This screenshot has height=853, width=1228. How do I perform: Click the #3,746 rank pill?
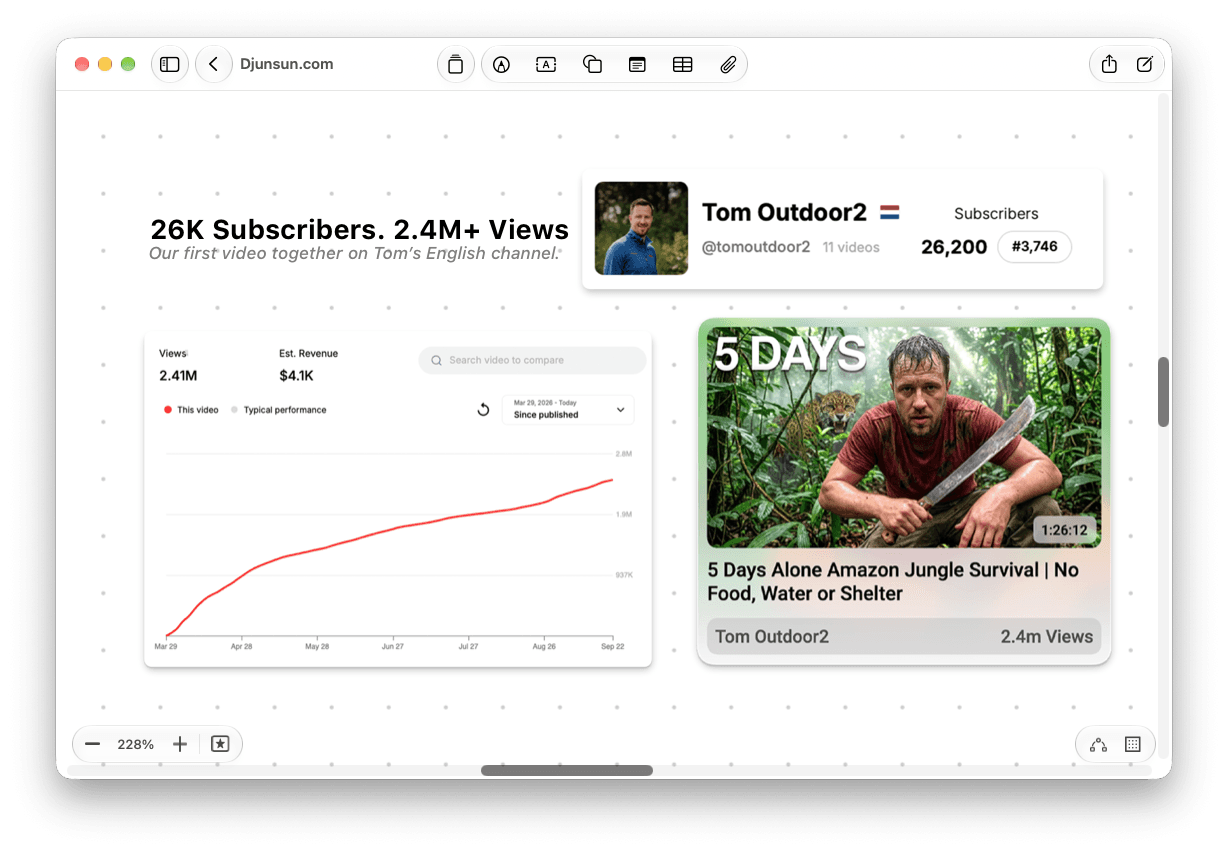point(1034,247)
